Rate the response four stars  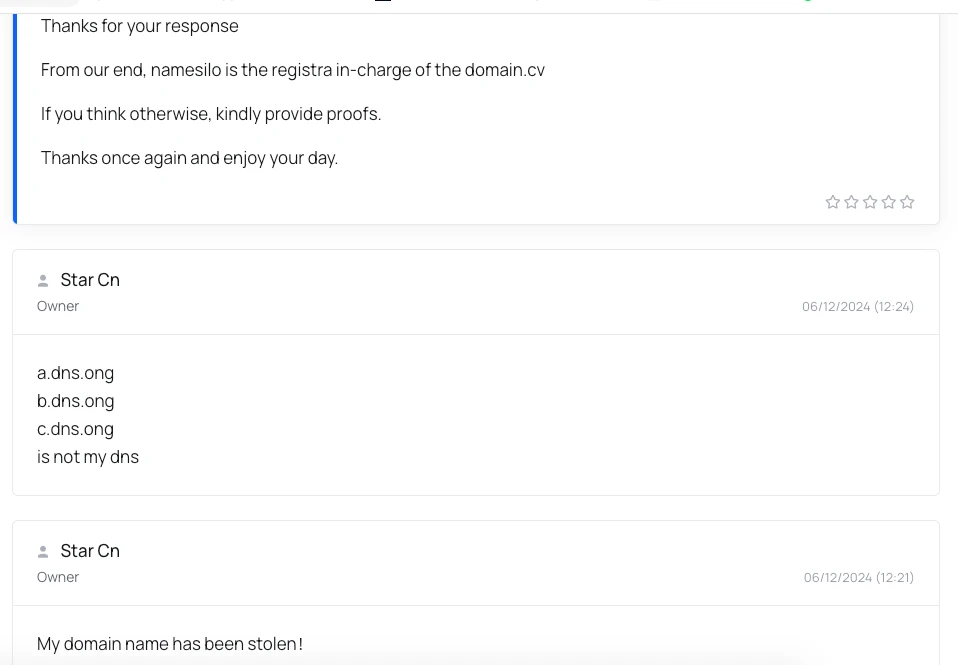[x=889, y=202]
